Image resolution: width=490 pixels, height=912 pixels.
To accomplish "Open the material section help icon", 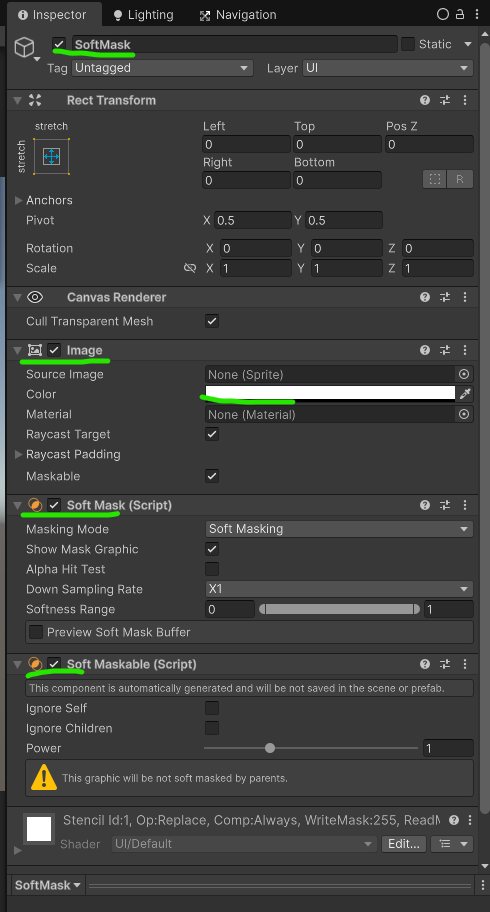I will click(454, 820).
